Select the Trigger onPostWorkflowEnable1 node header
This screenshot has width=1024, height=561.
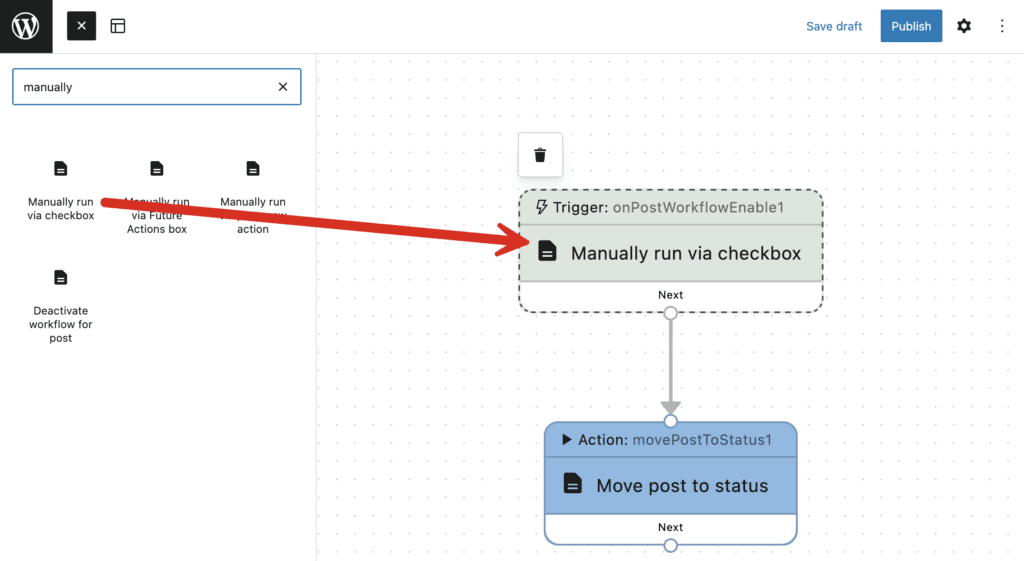coord(670,208)
